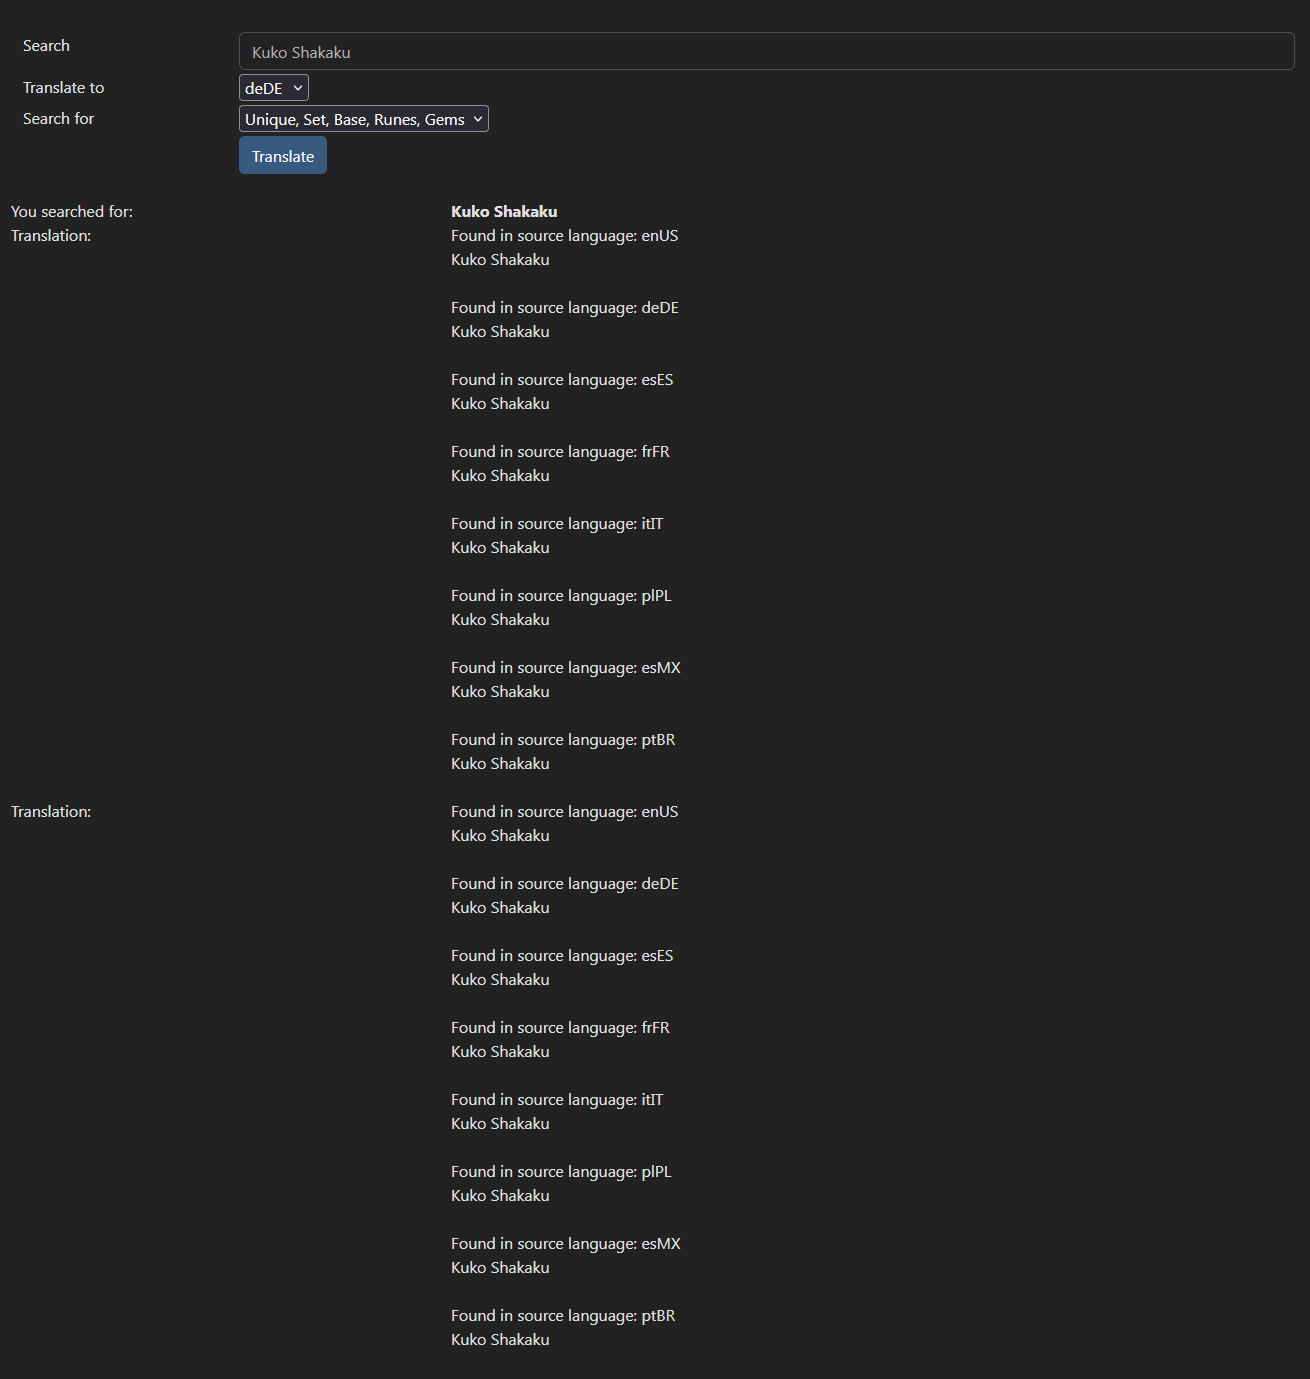This screenshot has width=1310, height=1379.
Task: Click the bold Kuko Shakaku search term
Action: (x=504, y=212)
